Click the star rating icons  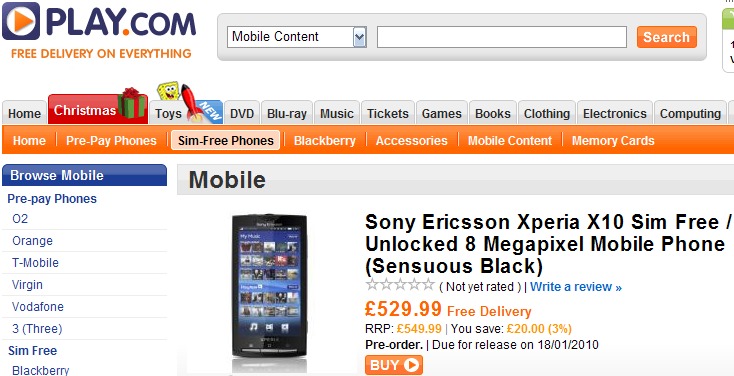pos(400,285)
